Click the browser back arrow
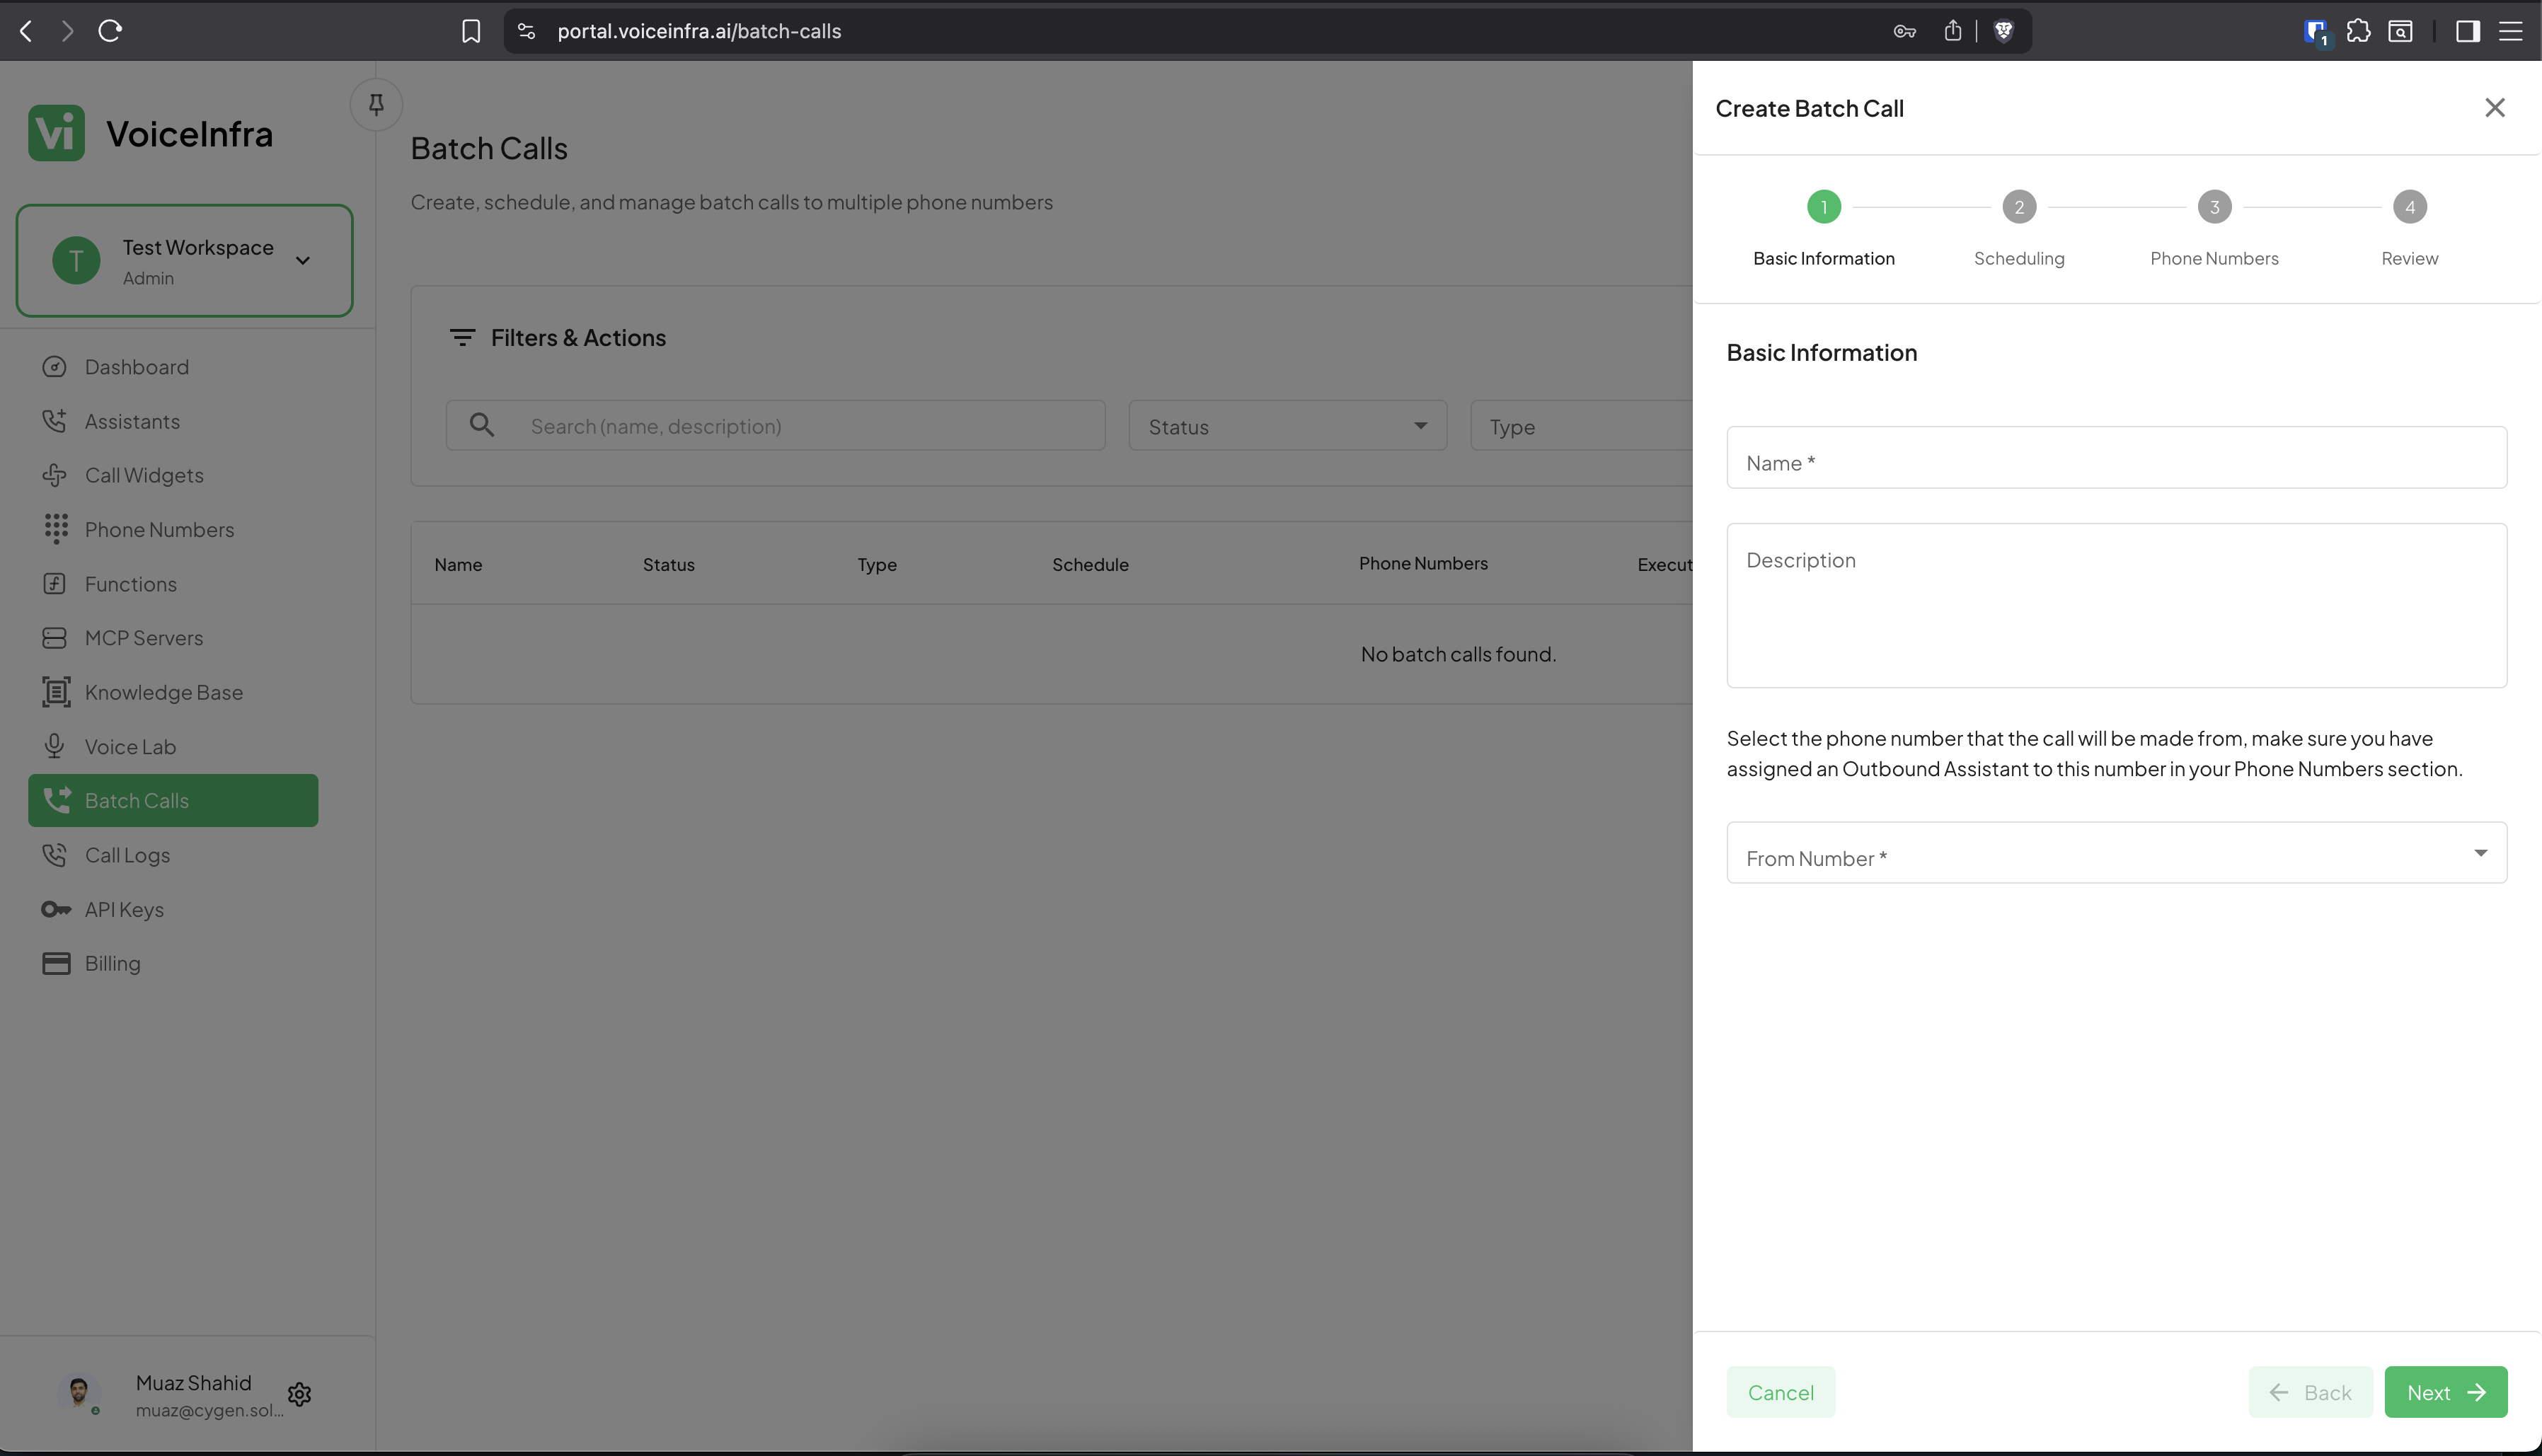2542x1456 pixels. pos(26,31)
